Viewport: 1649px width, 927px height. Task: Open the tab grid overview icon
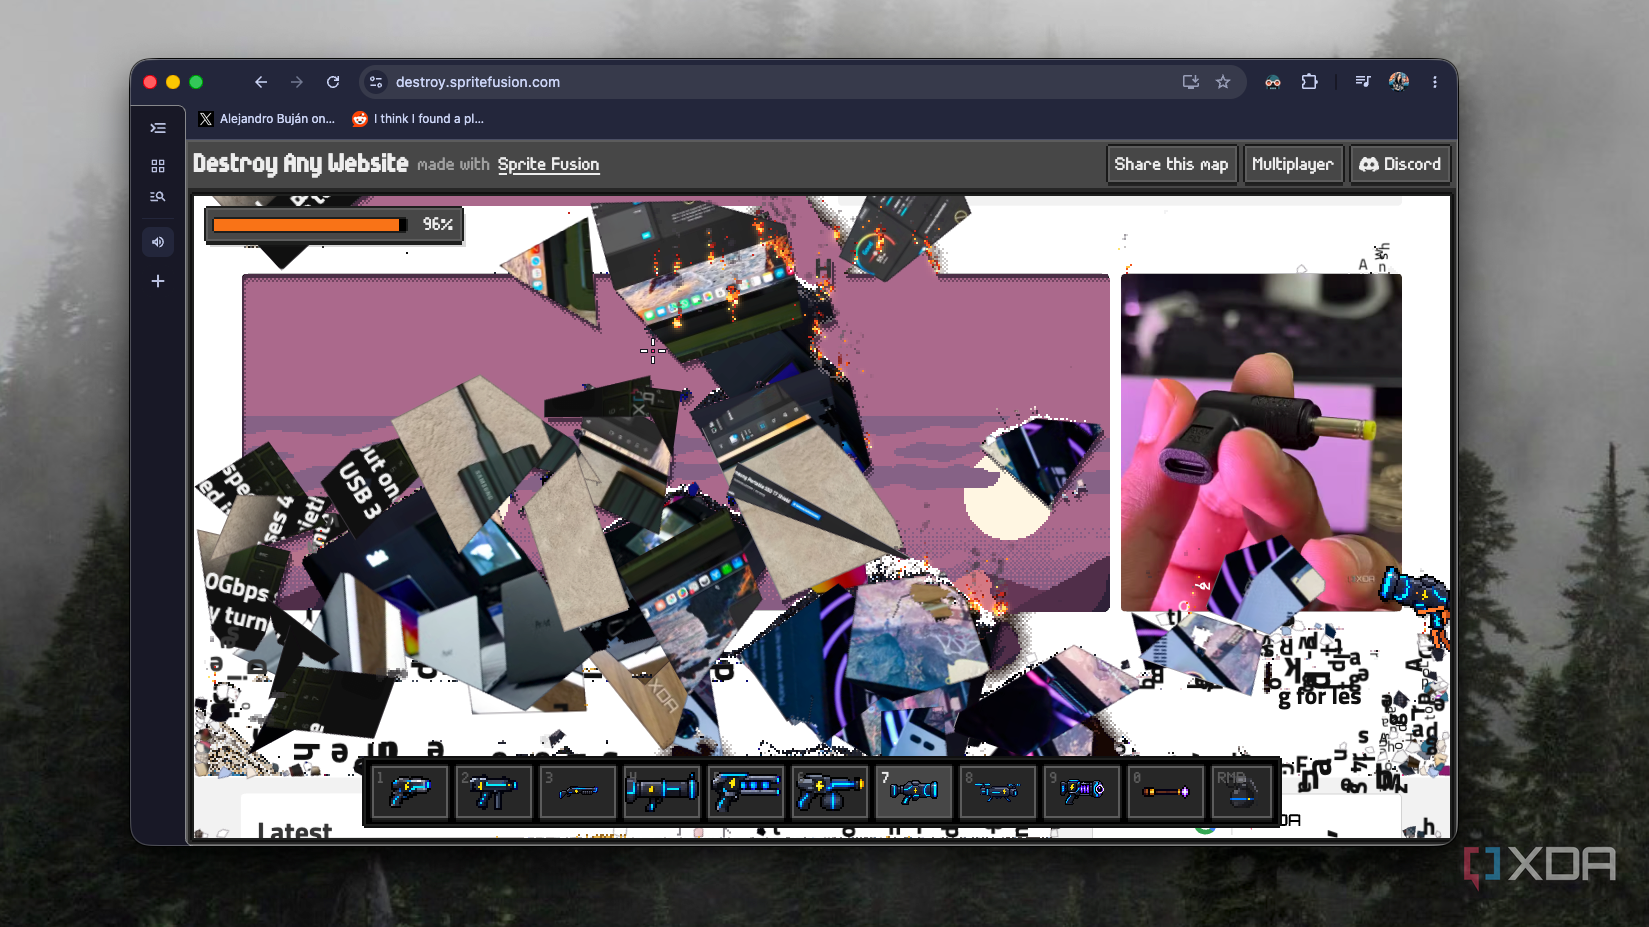tap(158, 166)
